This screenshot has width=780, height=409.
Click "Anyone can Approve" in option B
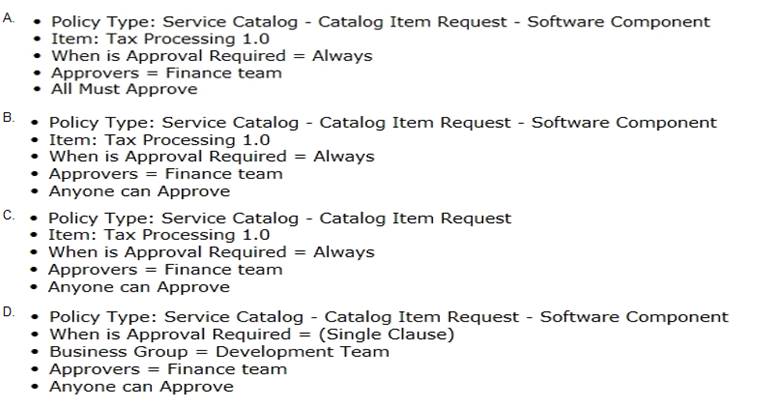pos(139,191)
